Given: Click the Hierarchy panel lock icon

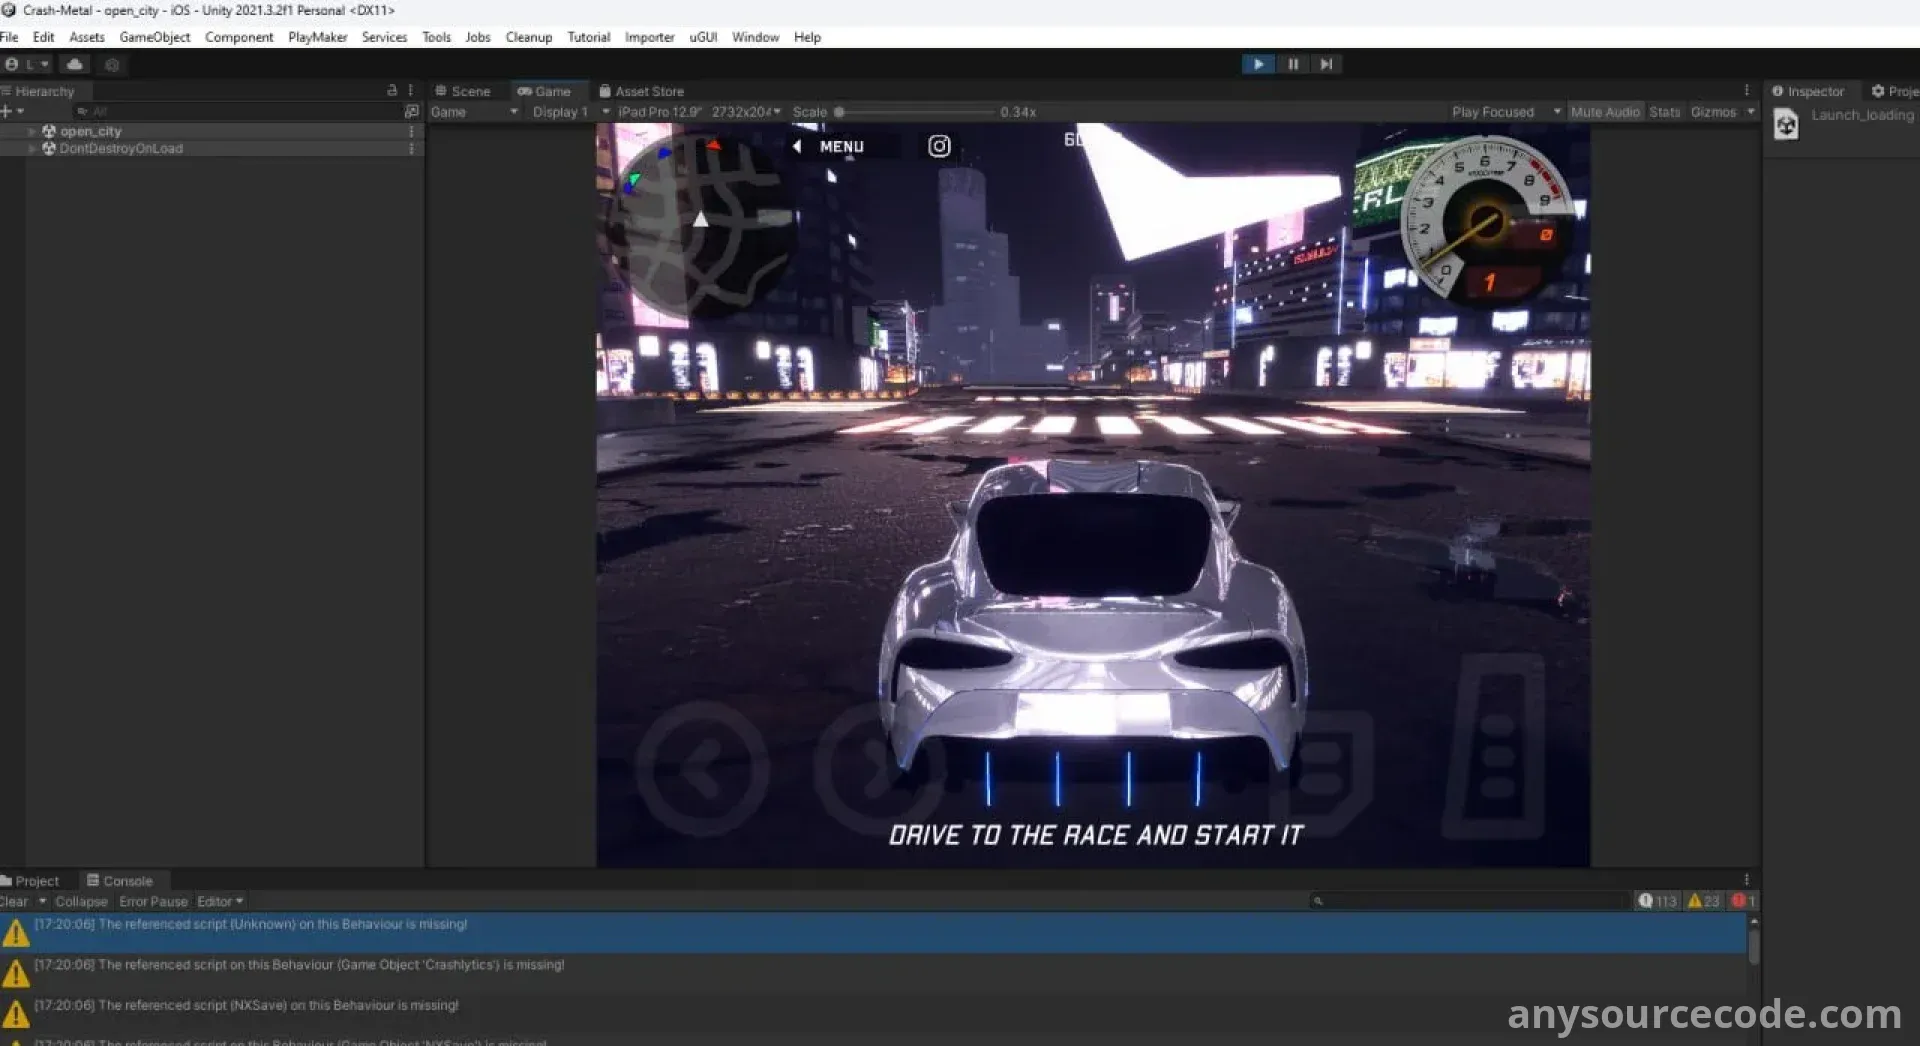Looking at the screenshot, I should click(x=392, y=90).
